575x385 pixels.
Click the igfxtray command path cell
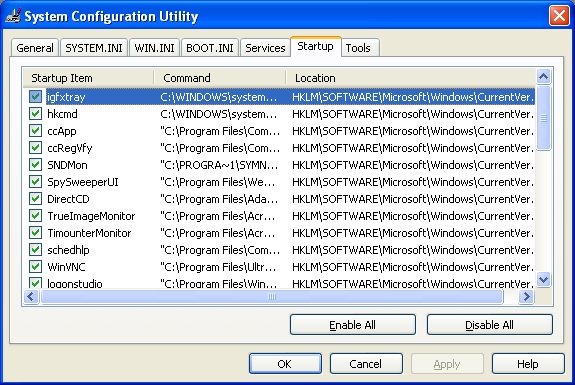coord(219,97)
